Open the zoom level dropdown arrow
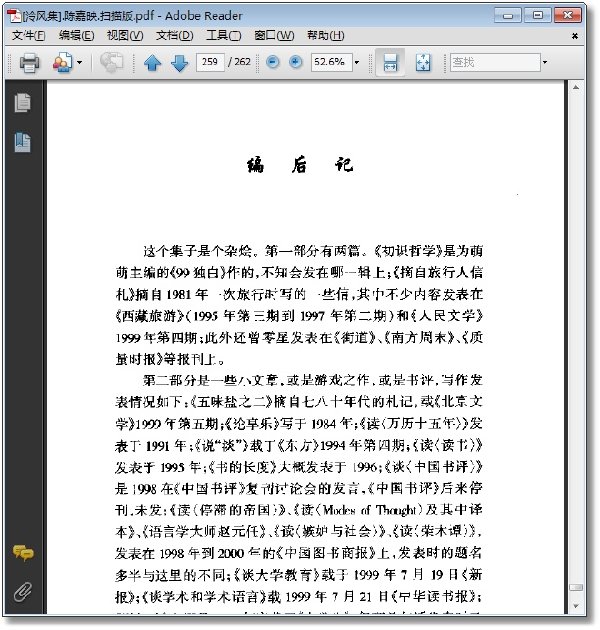Viewport: 600px width, 630px height. click(356, 63)
